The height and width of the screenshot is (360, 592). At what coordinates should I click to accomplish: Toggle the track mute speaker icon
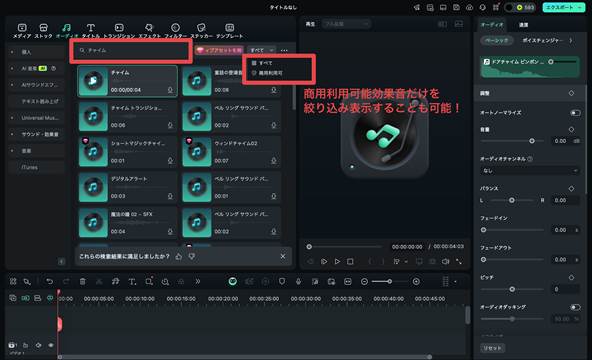(38, 345)
